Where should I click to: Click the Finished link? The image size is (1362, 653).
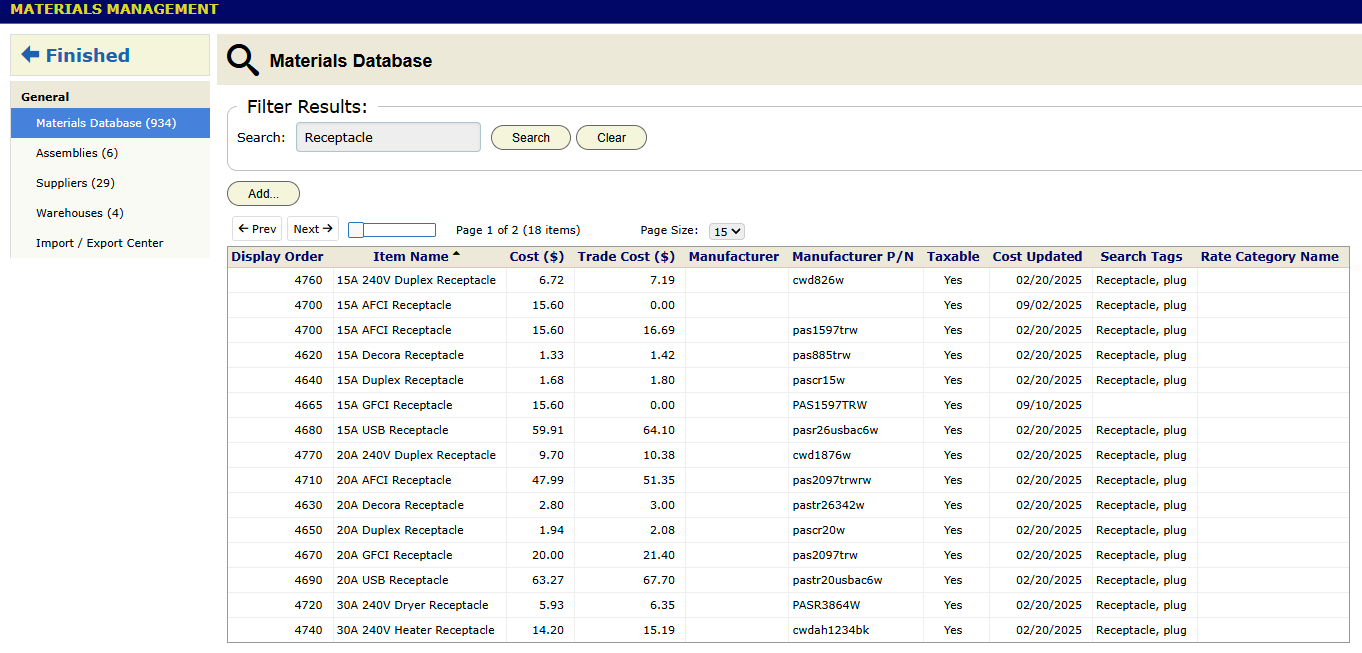pos(87,55)
